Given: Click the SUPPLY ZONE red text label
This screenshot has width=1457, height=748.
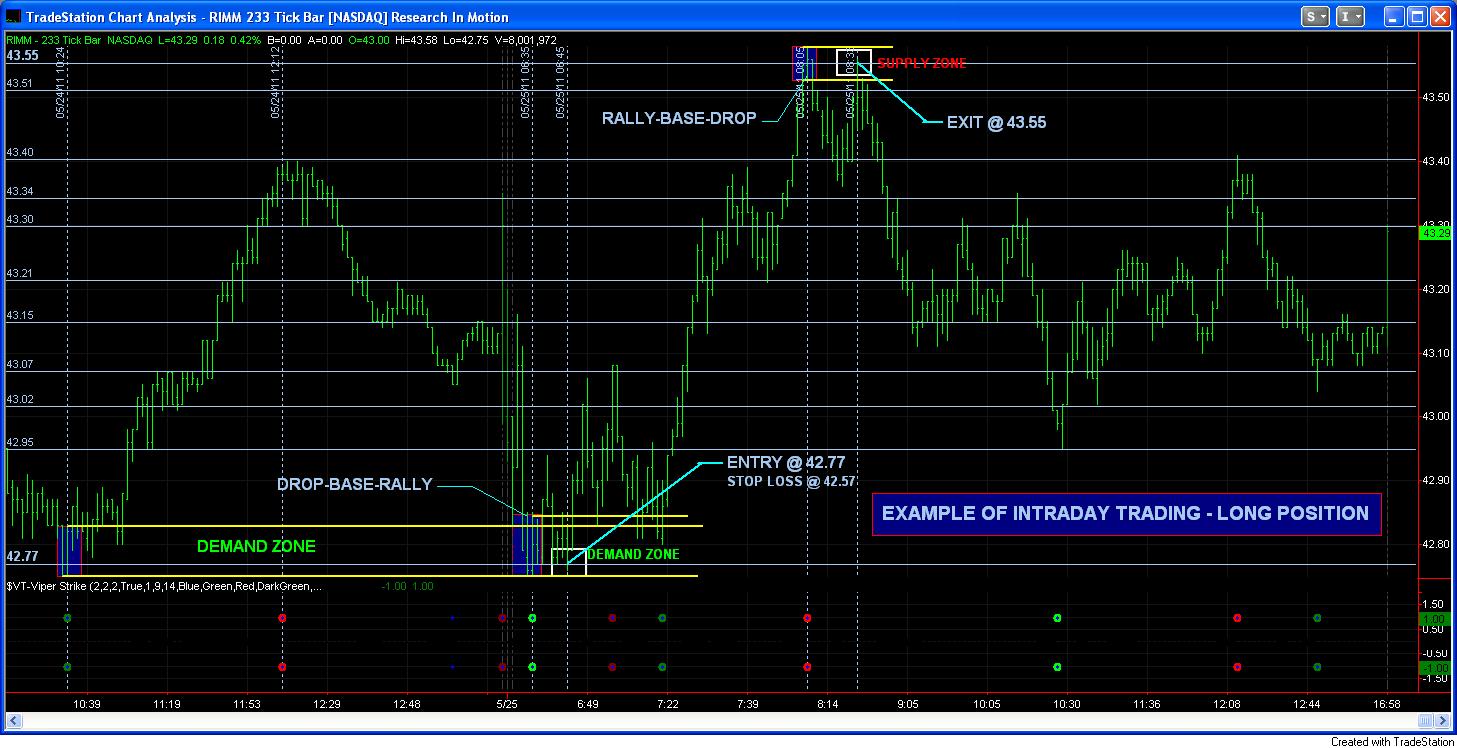Looking at the screenshot, I should point(922,63).
